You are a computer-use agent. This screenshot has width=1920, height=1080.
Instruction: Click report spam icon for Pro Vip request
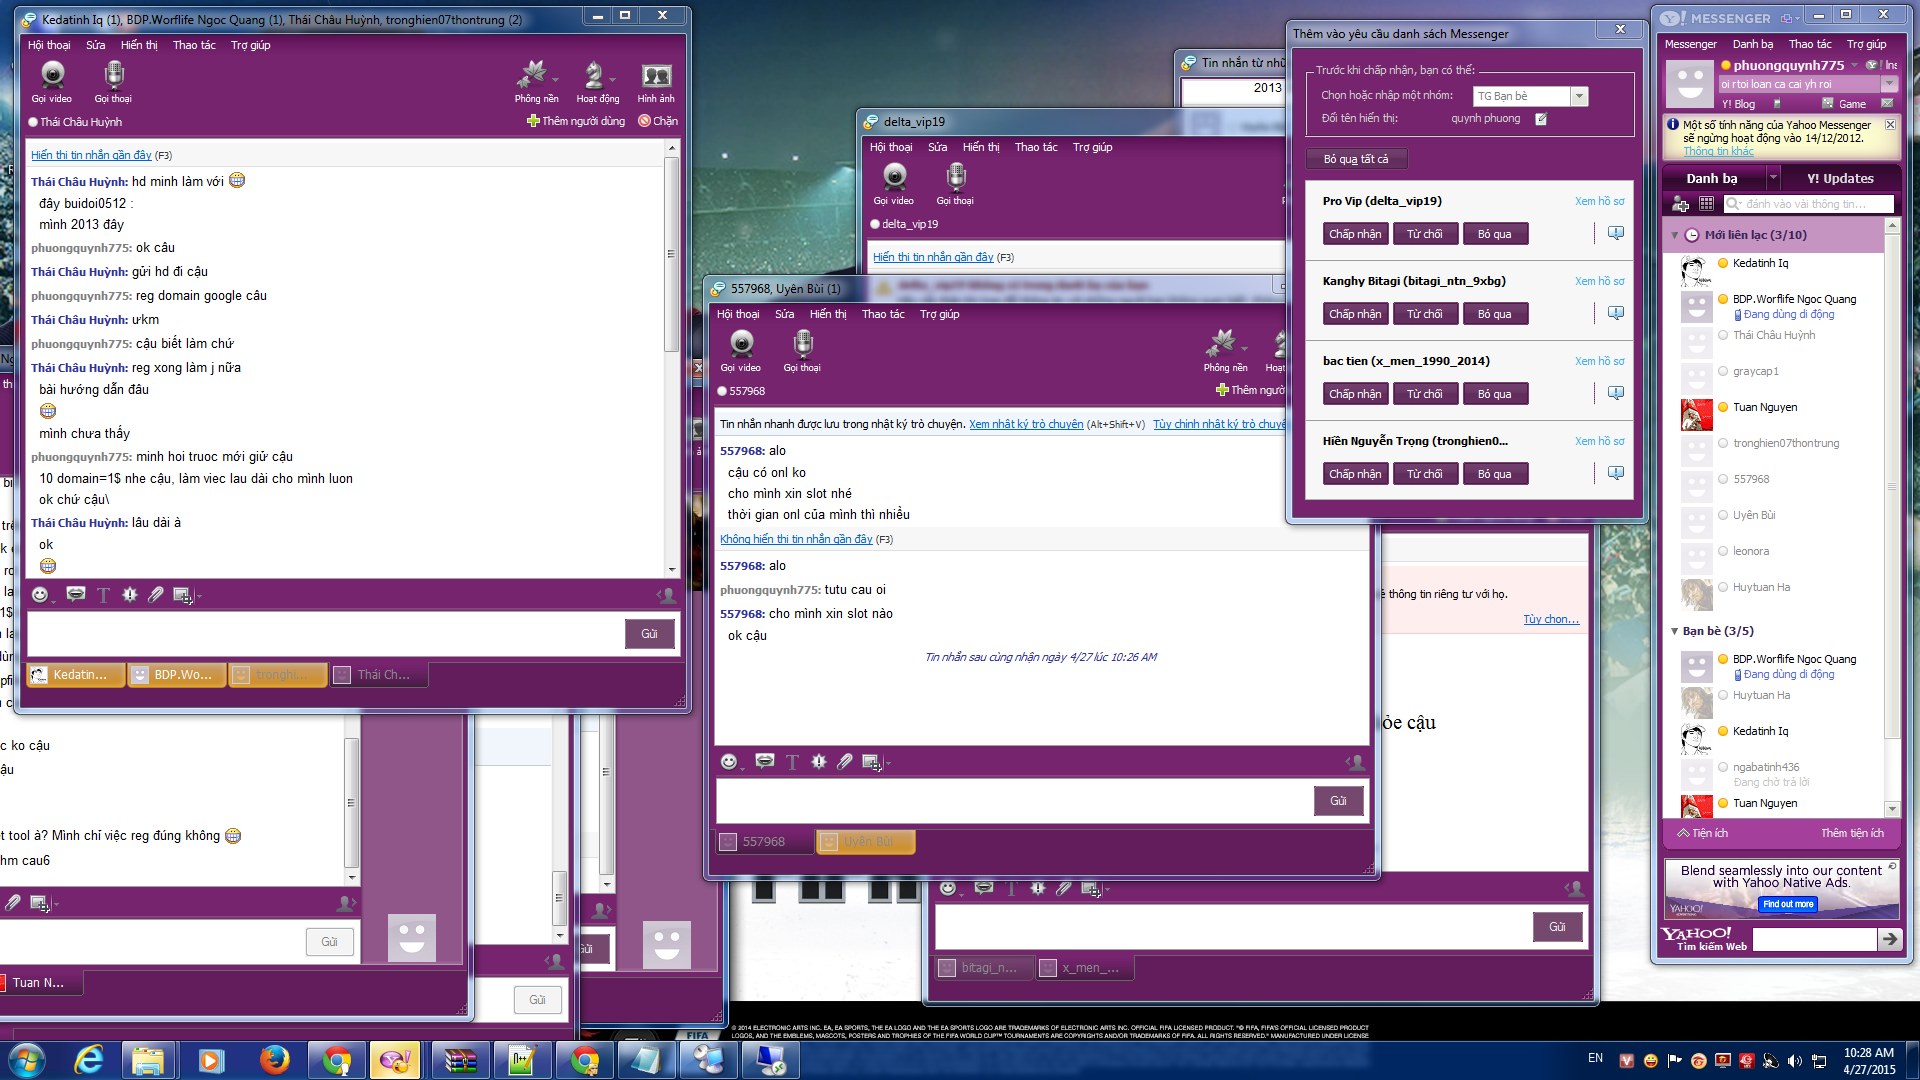click(1616, 233)
